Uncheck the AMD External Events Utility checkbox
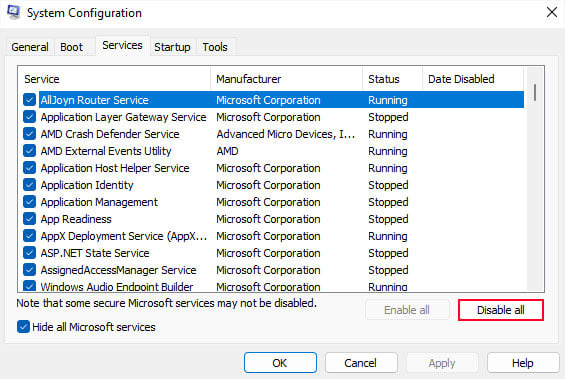Viewport: 565px width, 379px height. click(29, 151)
